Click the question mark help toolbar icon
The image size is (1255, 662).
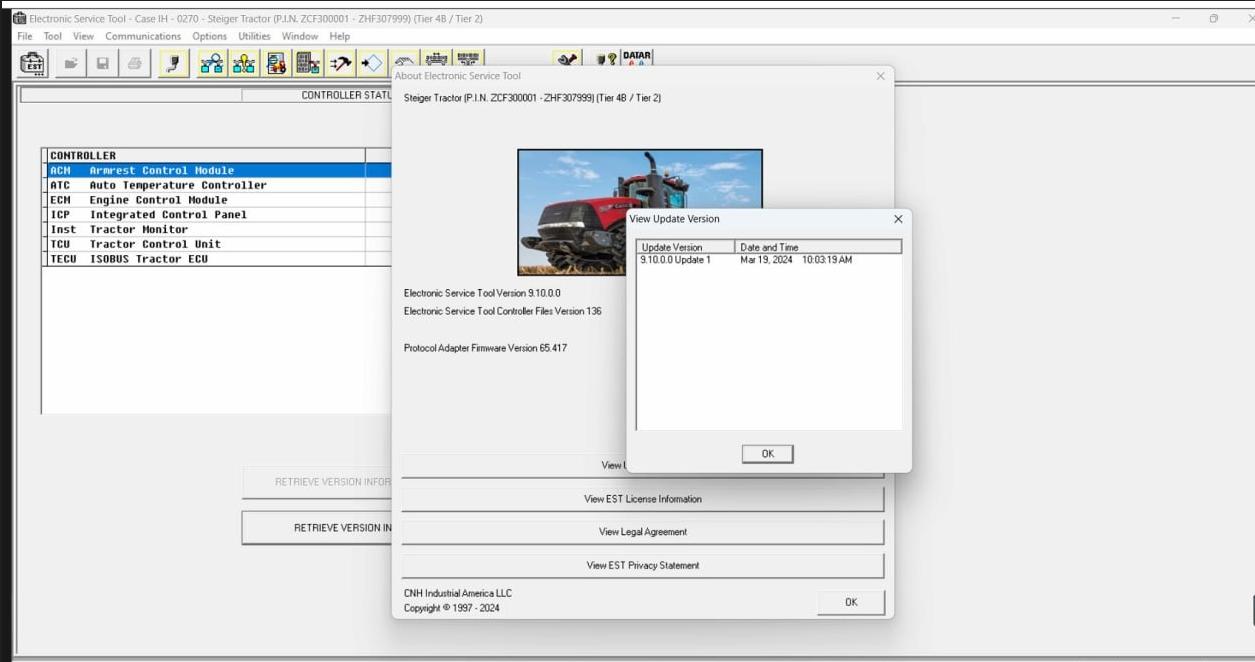[607, 60]
